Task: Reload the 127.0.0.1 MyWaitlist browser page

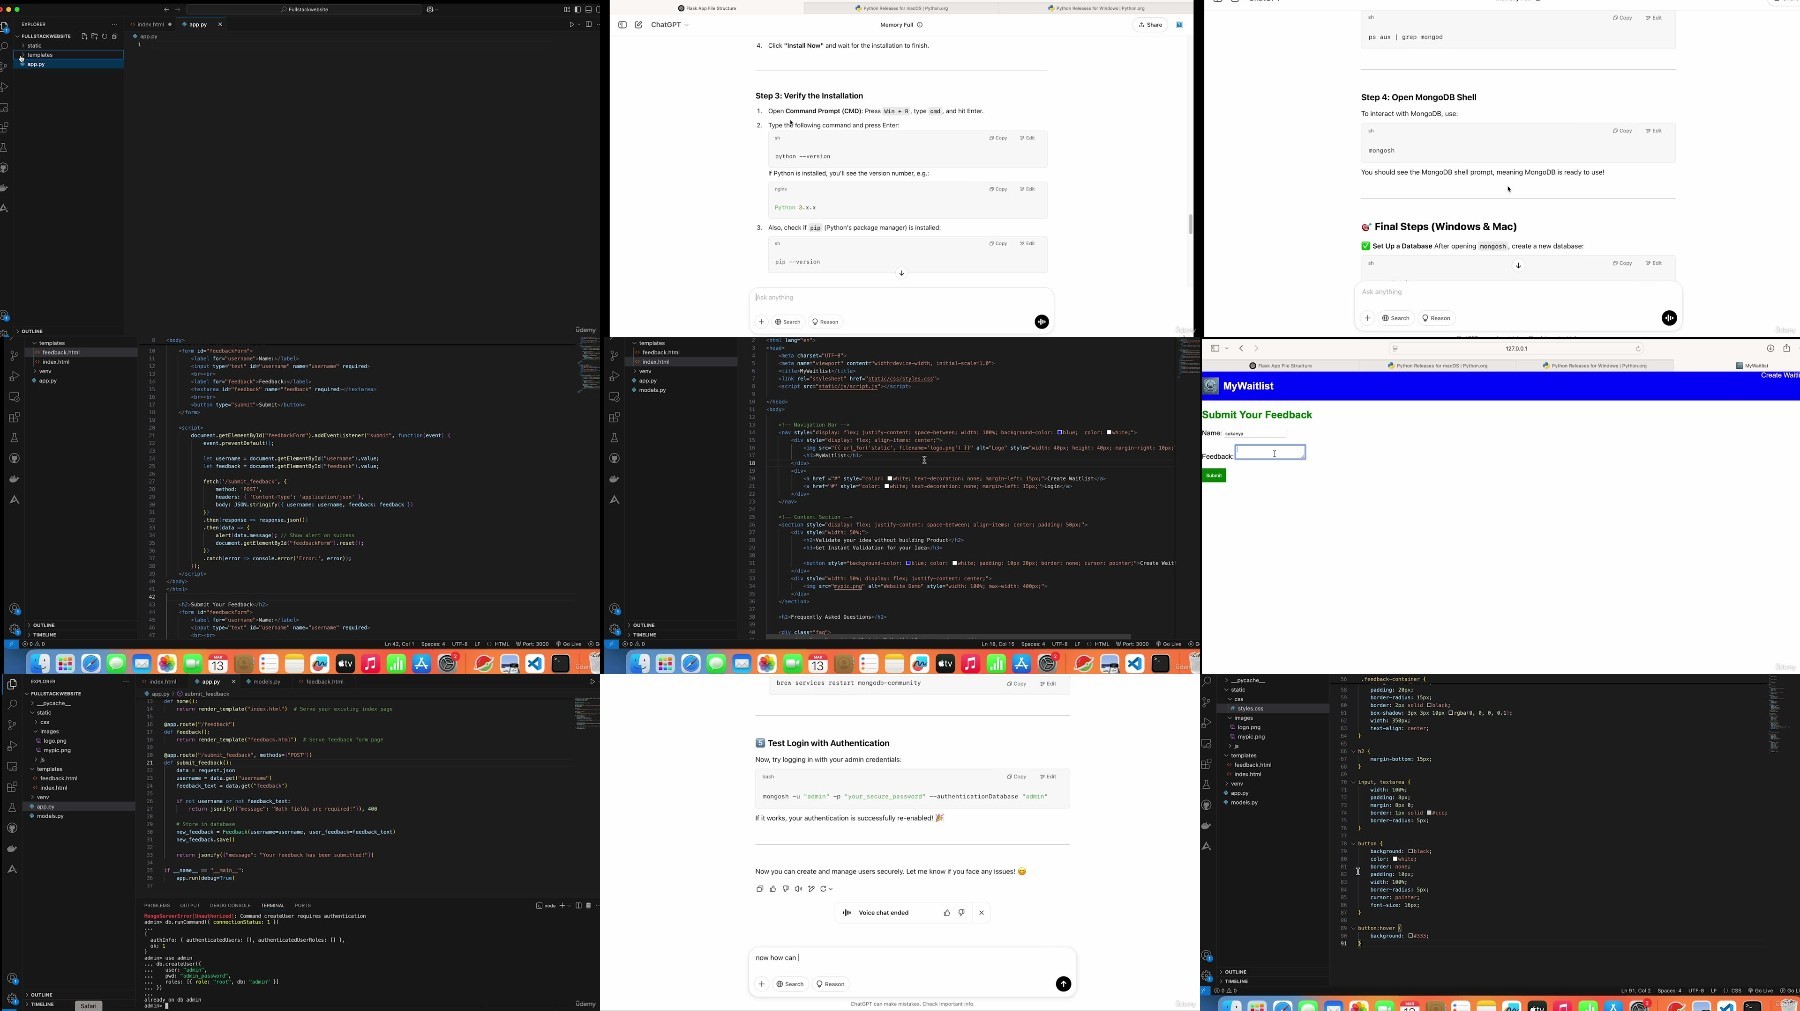Action: coord(1638,348)
